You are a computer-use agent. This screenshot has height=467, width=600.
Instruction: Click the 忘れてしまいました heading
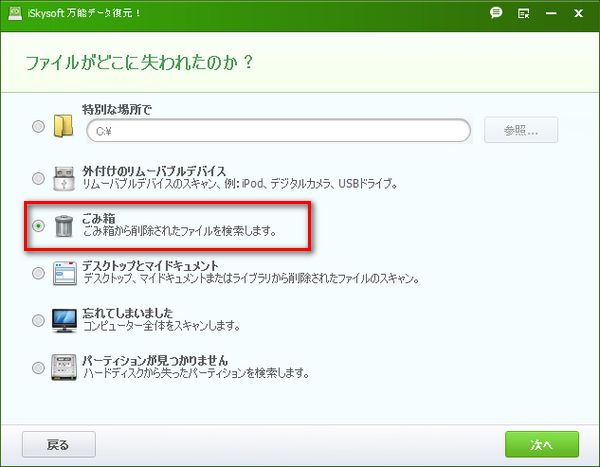click(x=127, y=313)
